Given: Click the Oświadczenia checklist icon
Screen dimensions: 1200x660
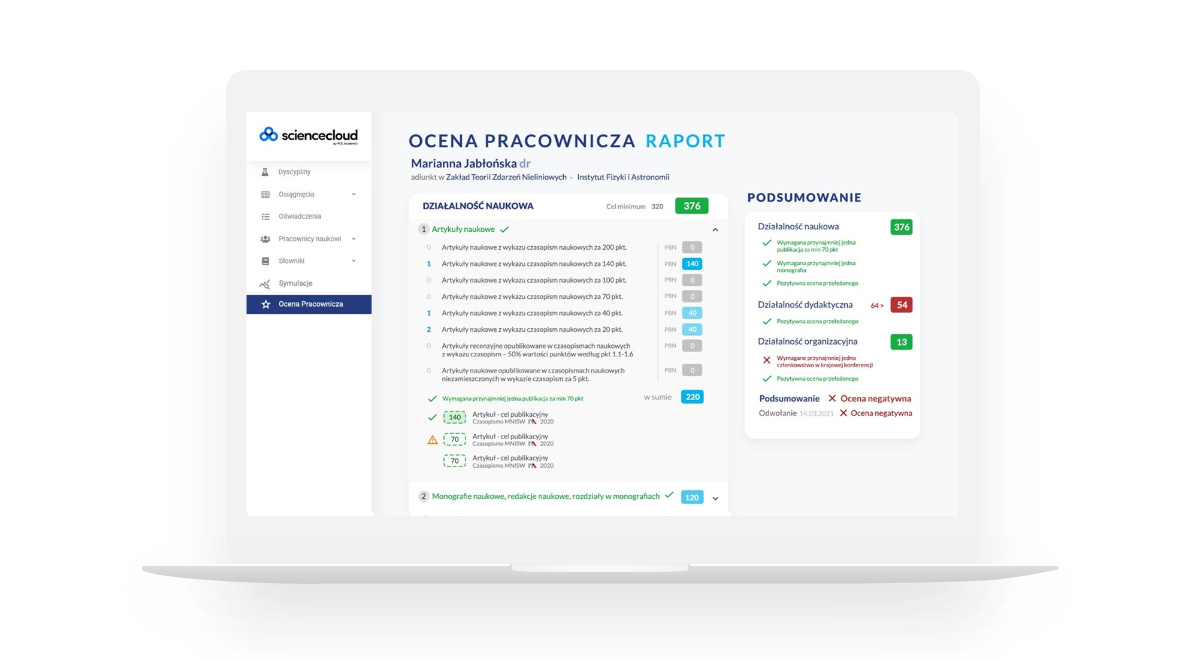Looking at the screenshot, I should (x=265, y=216).
